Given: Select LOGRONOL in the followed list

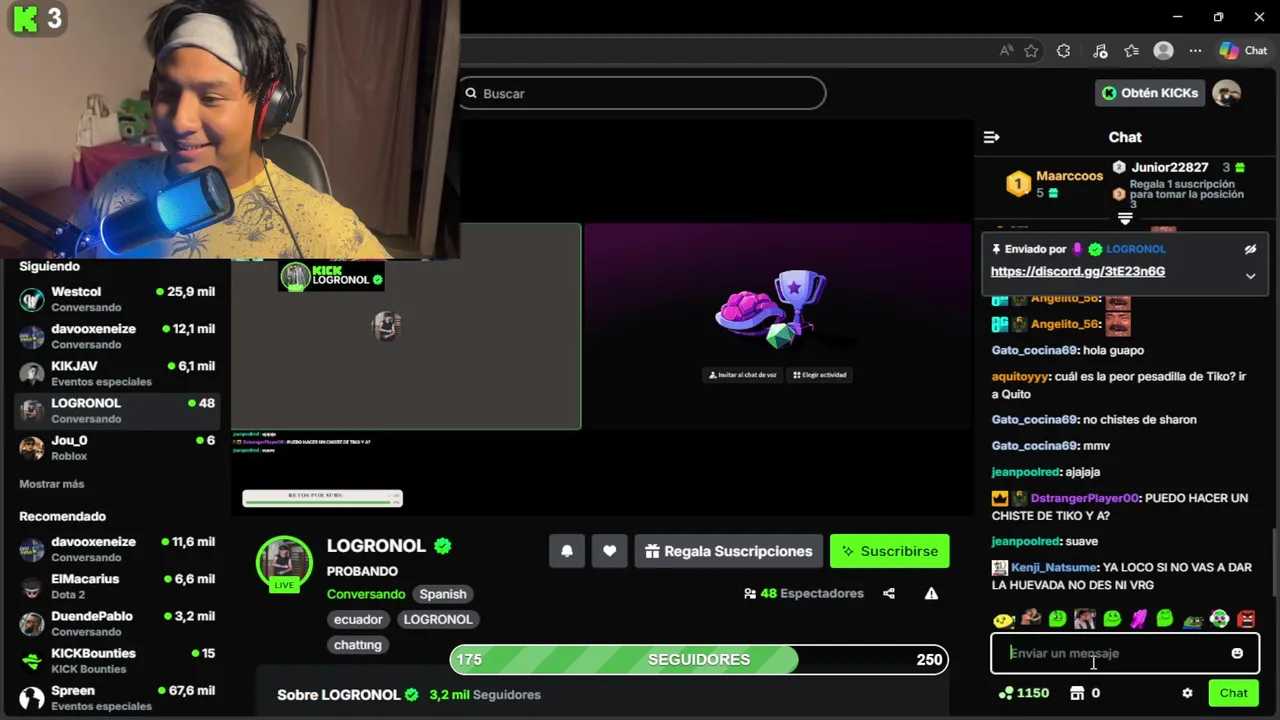Looking at the screenshot, I should point(117,410).
